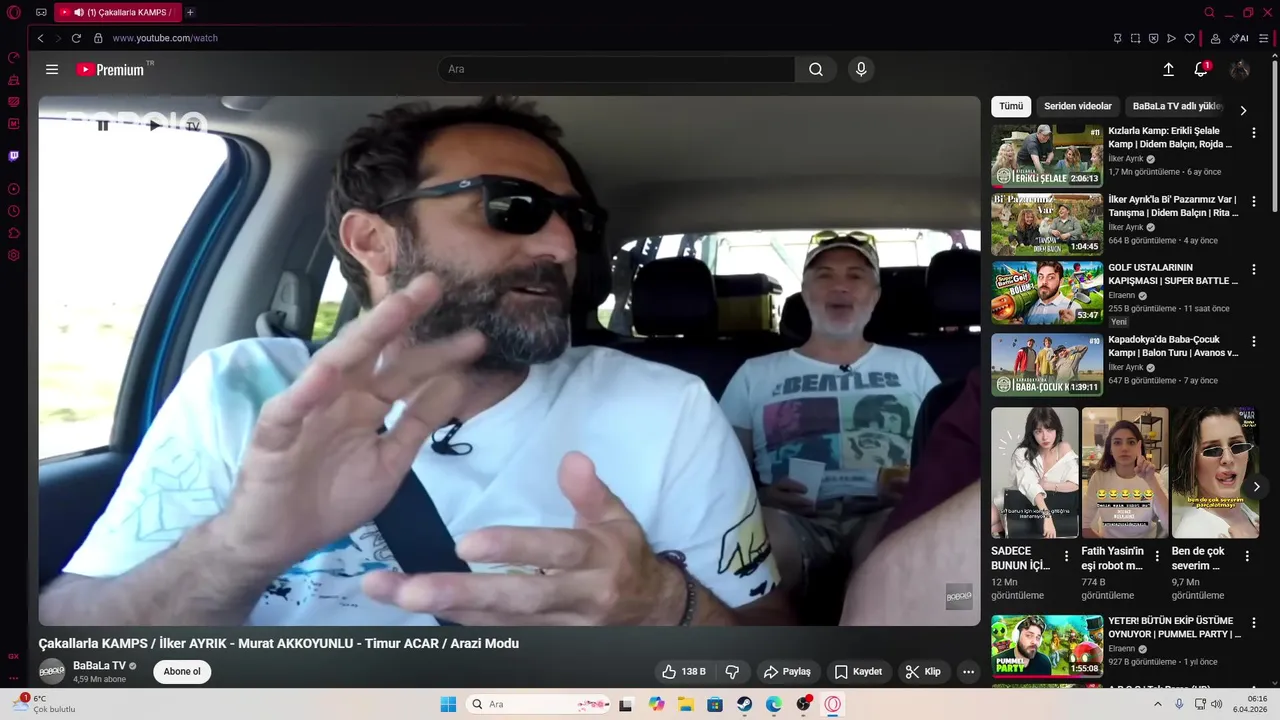Open Twitch panel in sidebar
Image resolution: width=1280 pixels, height=720 pixels.
pos(14,156)
